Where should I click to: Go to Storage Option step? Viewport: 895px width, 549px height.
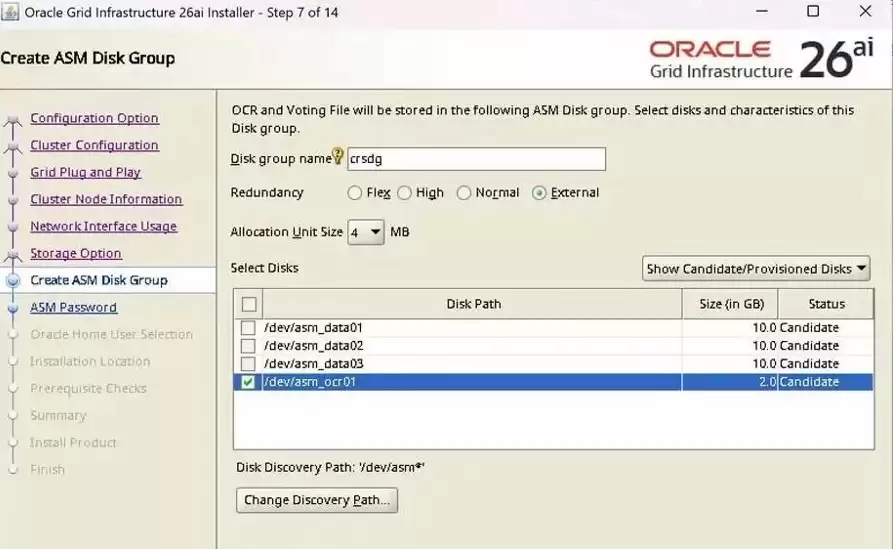[76, 253]
